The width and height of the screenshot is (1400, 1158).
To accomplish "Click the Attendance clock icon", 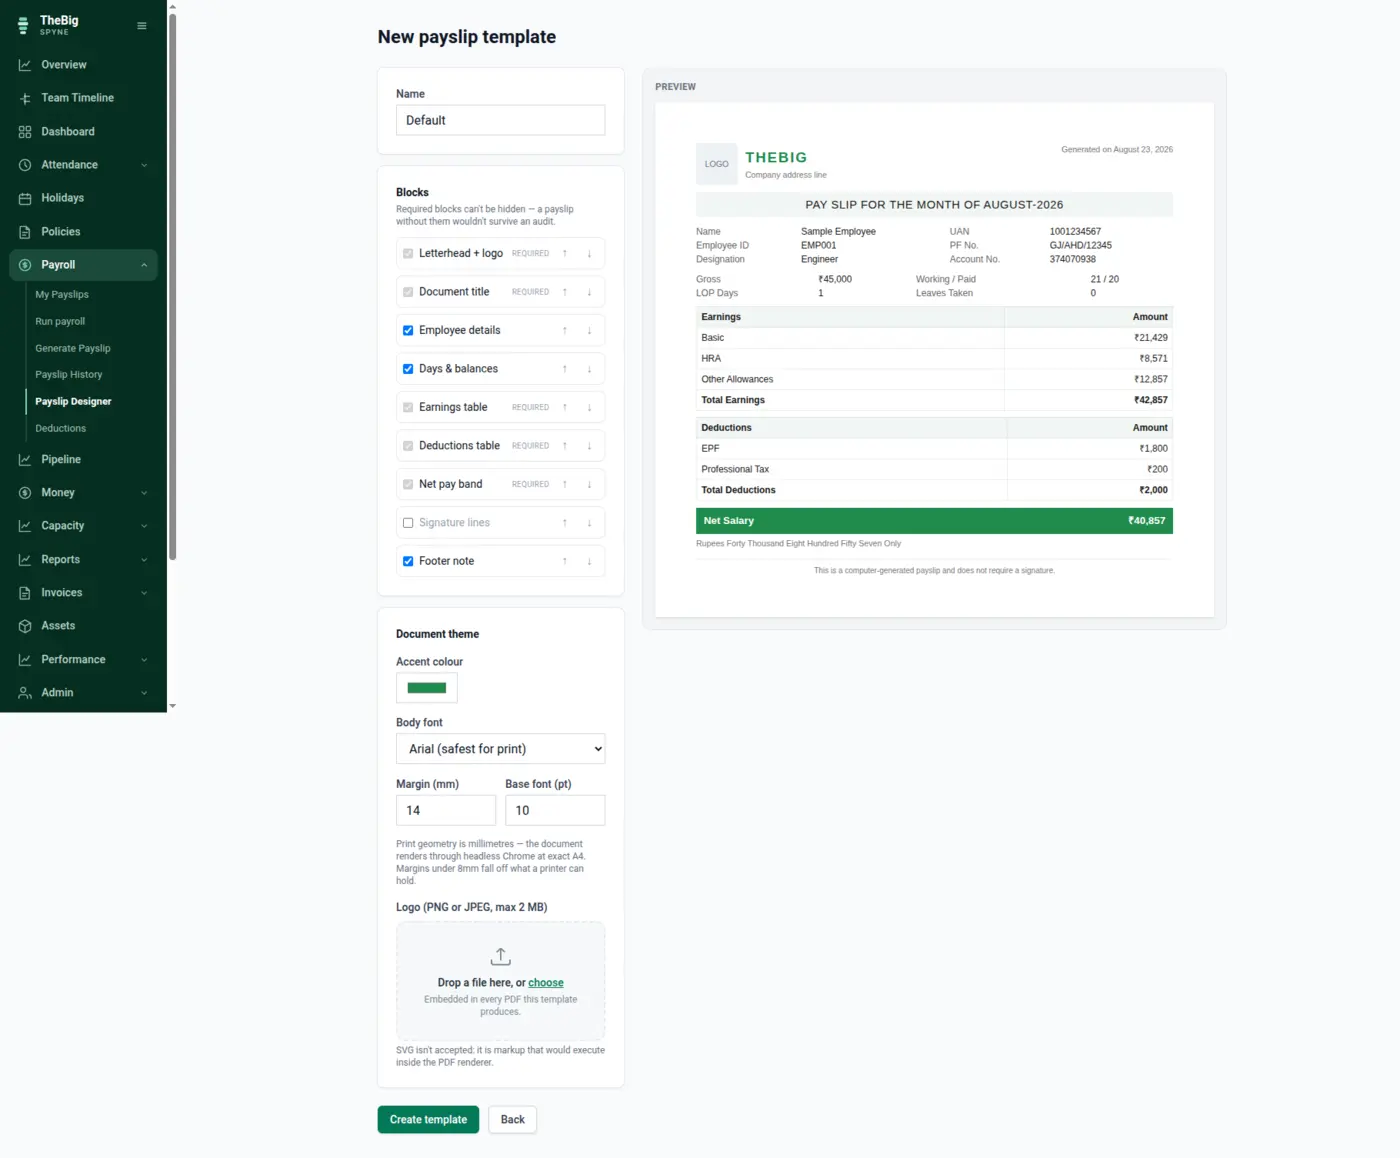I will pos(25,165).
